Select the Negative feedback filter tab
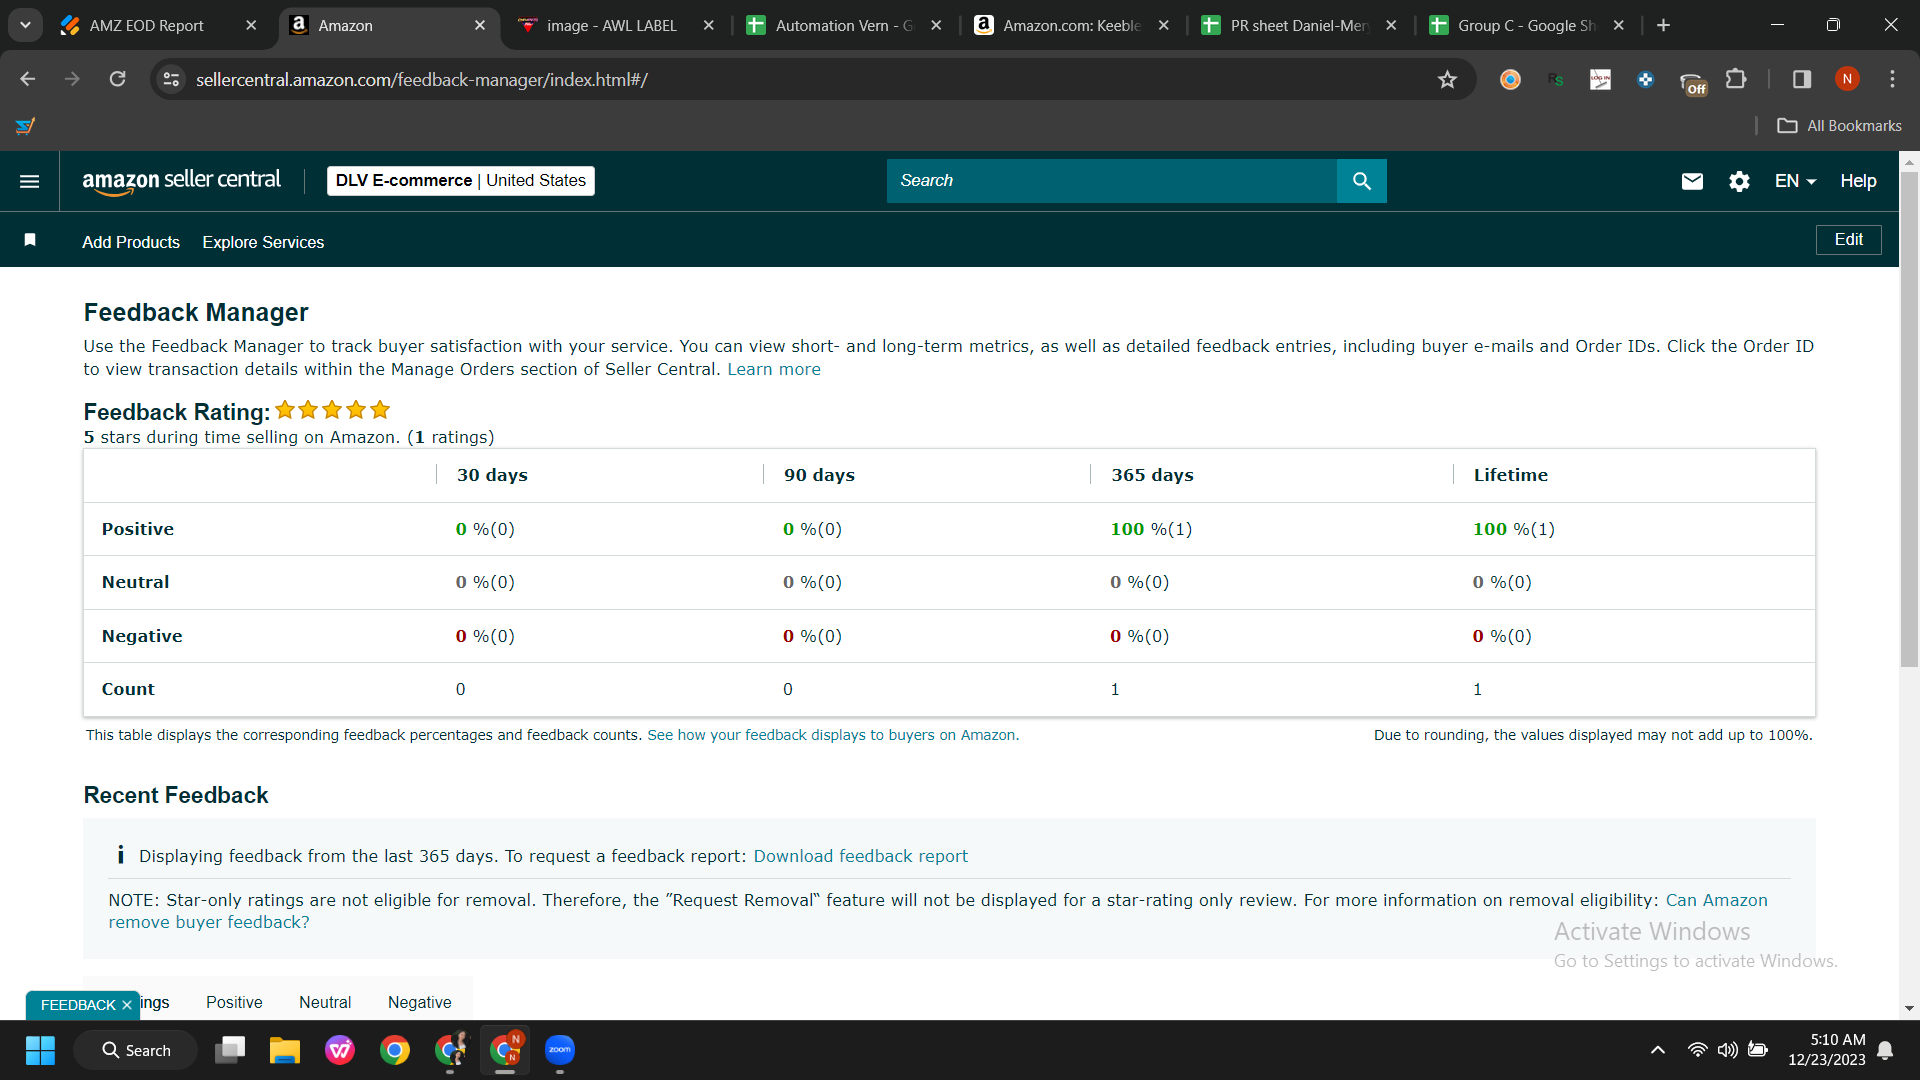 (419, 1002)
